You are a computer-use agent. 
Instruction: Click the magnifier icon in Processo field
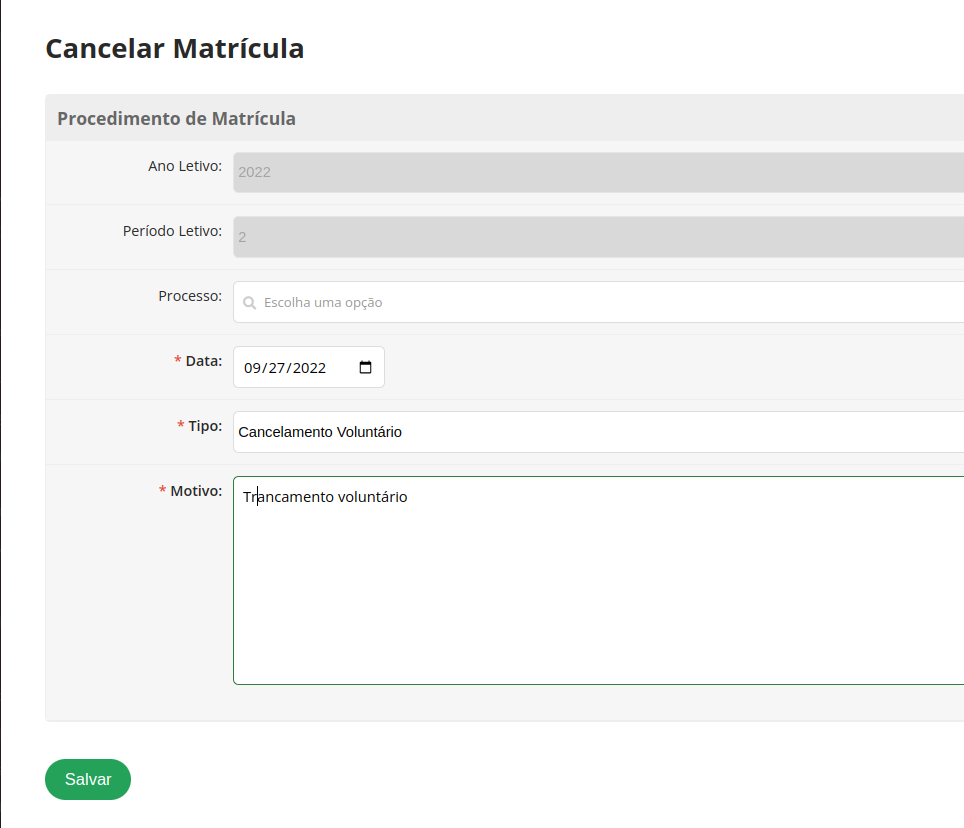pyautogui.click(x=250, y=302)
